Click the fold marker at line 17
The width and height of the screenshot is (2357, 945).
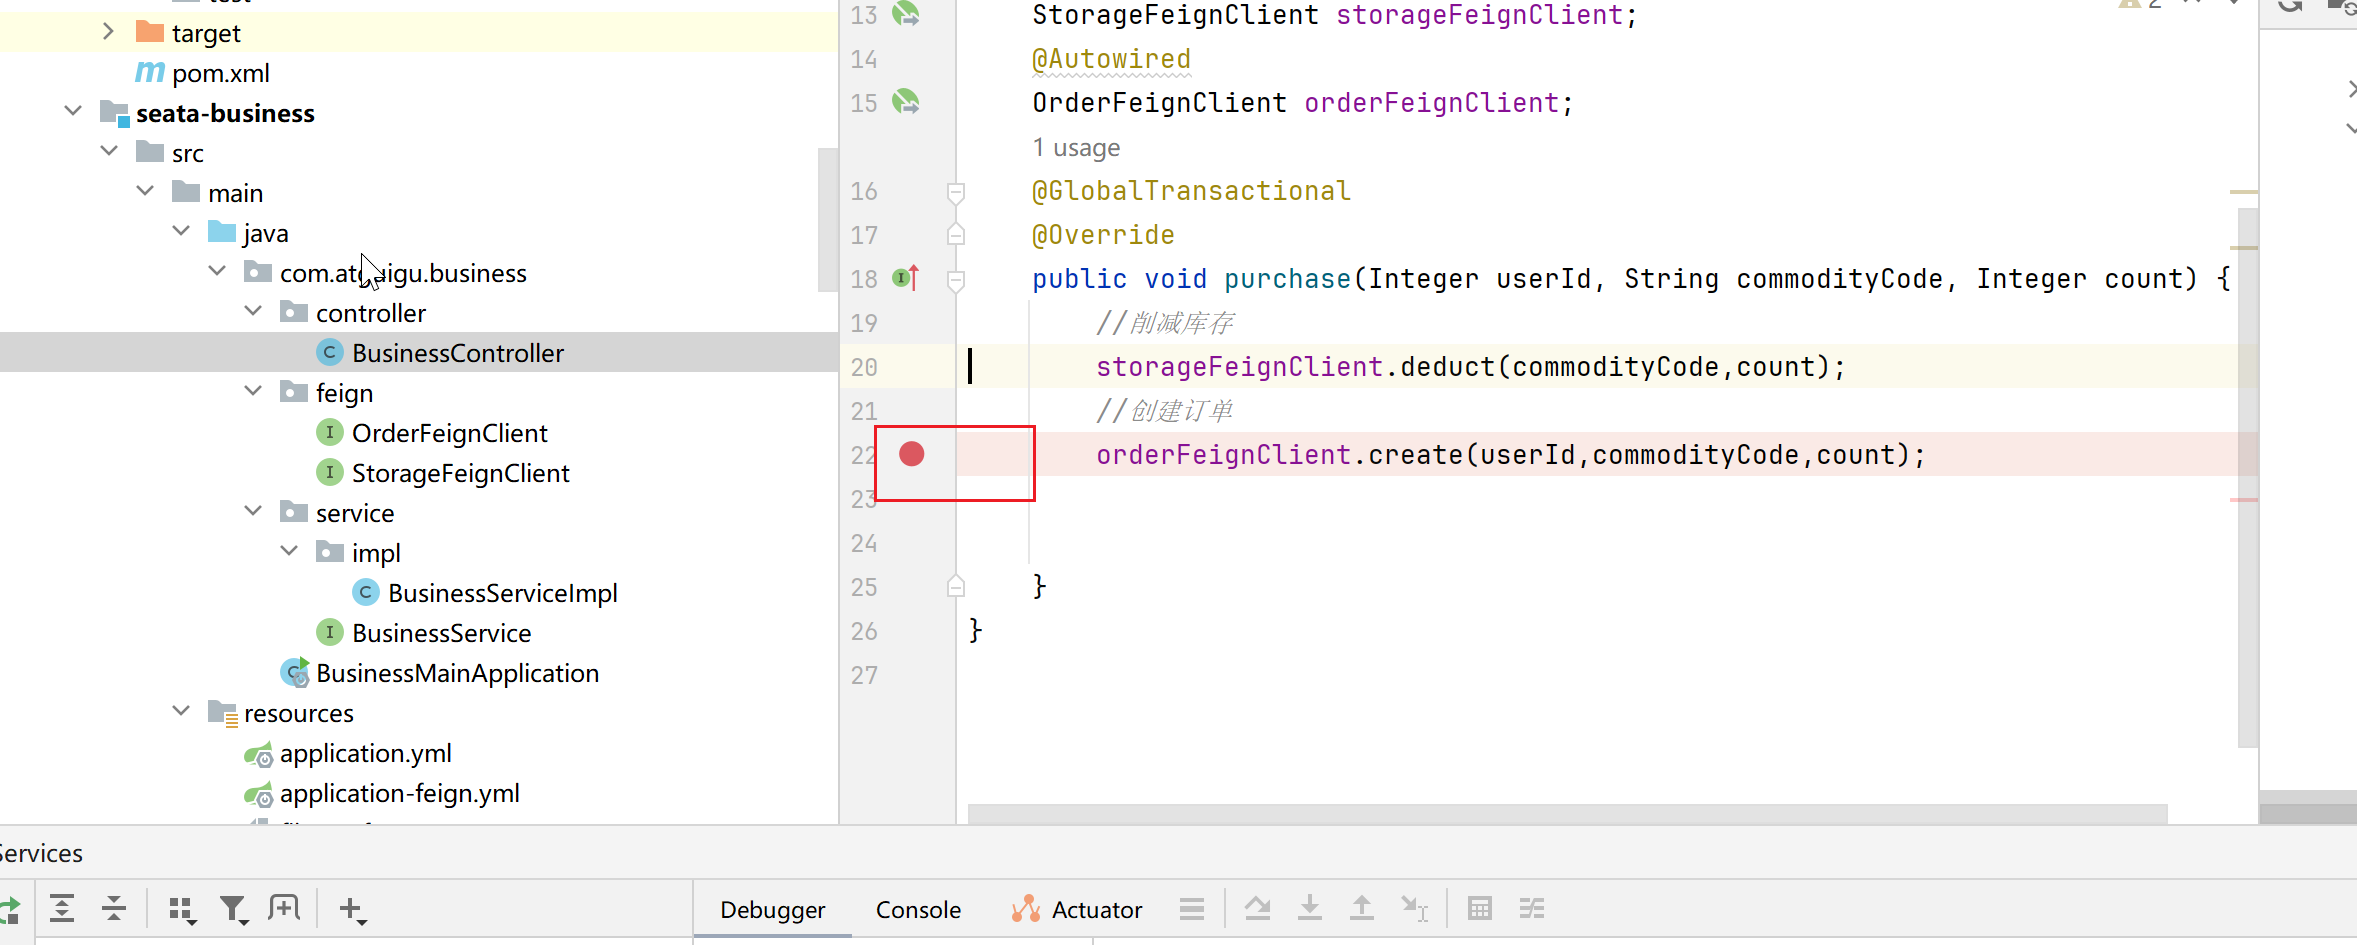[956, 234]
